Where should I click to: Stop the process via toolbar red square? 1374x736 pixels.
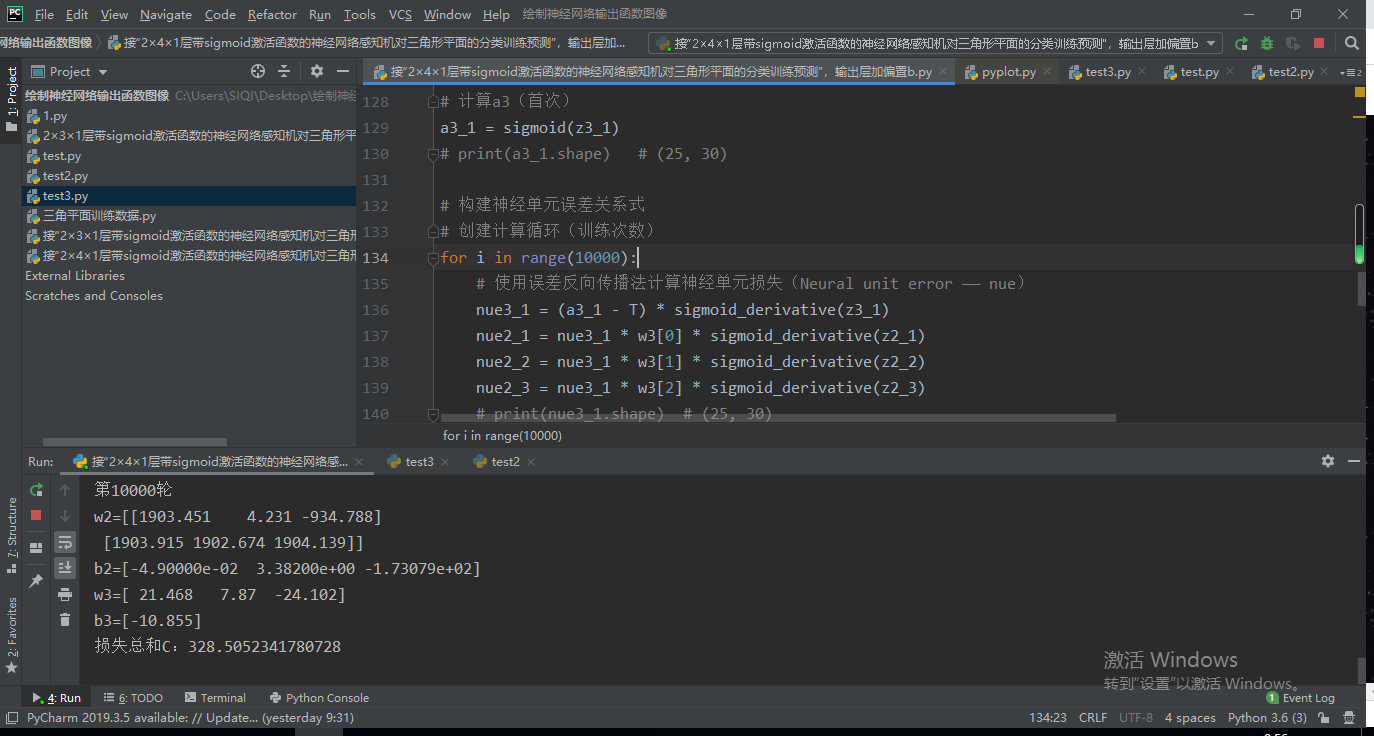point(1319,44)
